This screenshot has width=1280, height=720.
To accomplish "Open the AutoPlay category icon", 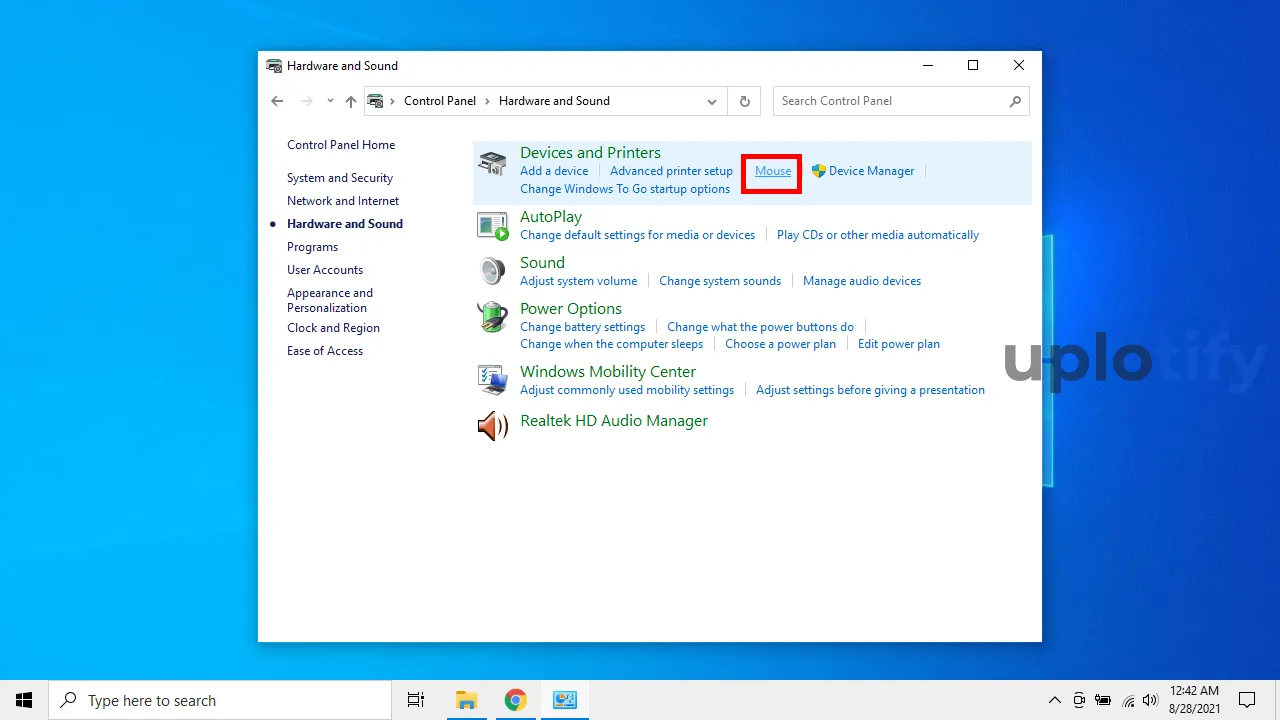I will (x=492, y=226).
